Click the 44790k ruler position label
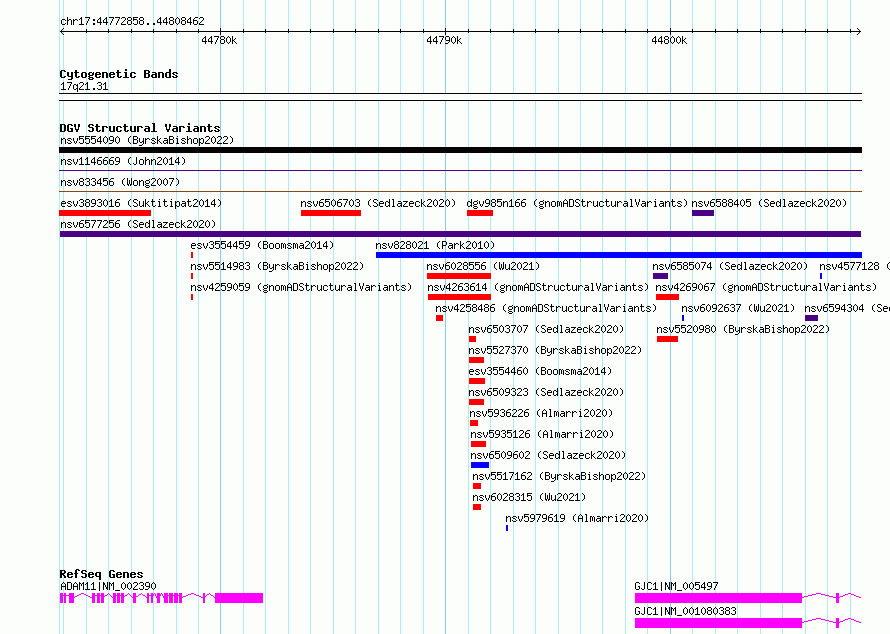This screenshot has width=890, height=634. point(444,40)
